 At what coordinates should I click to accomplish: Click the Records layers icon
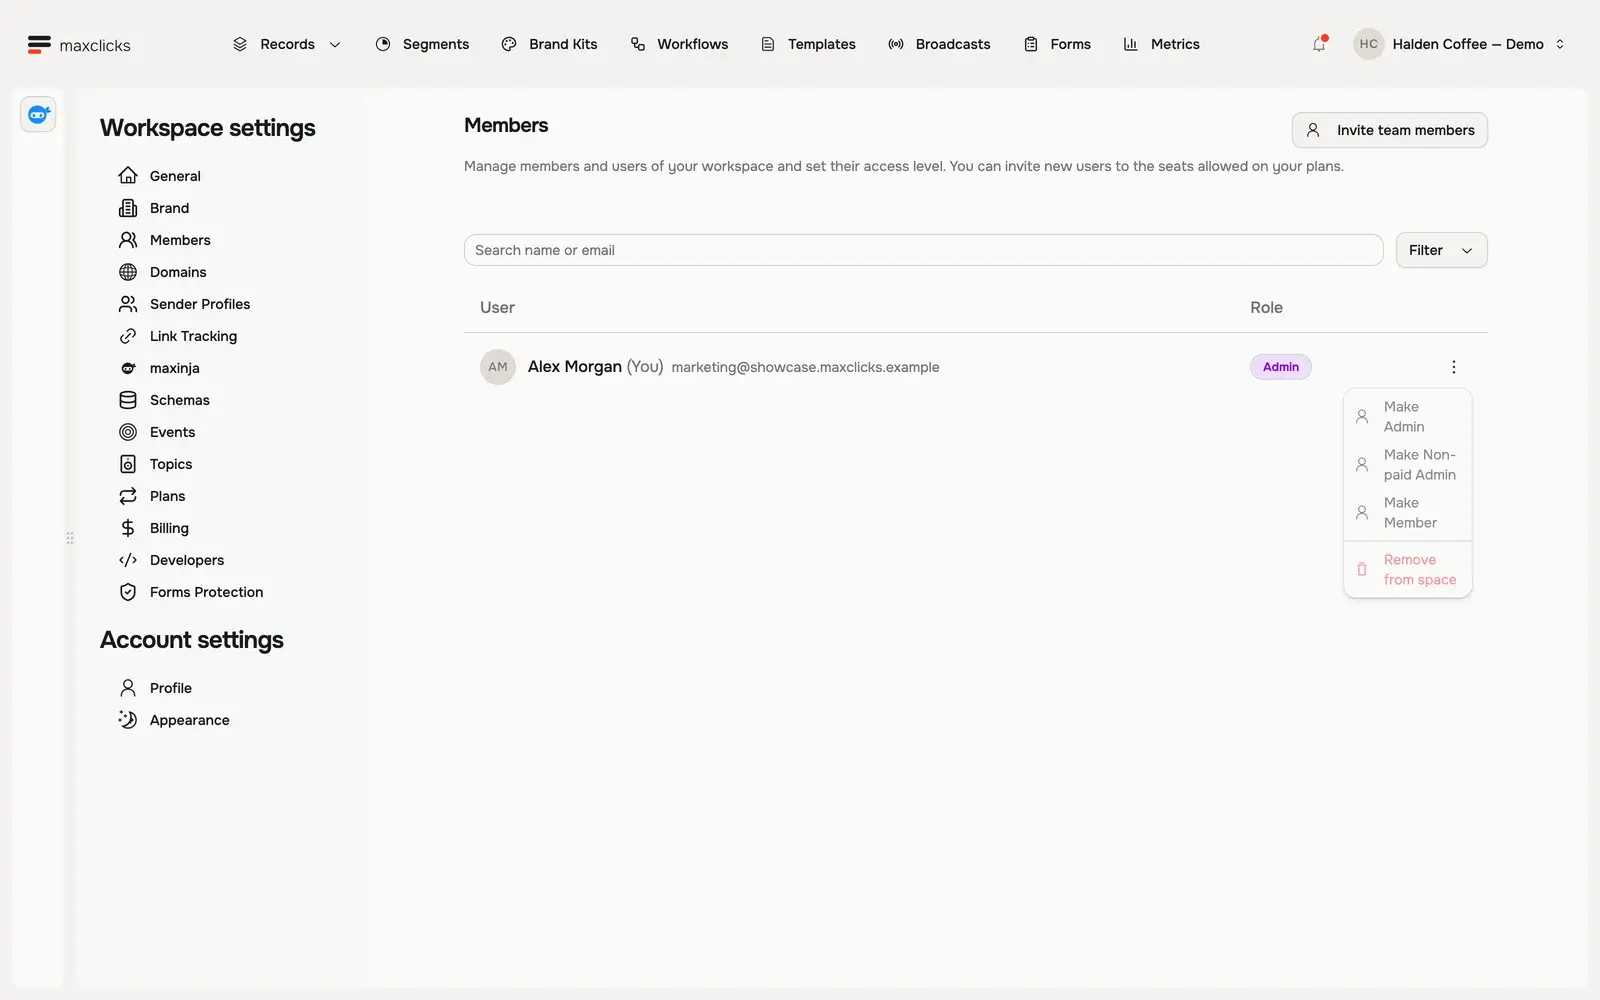(240, 44)
